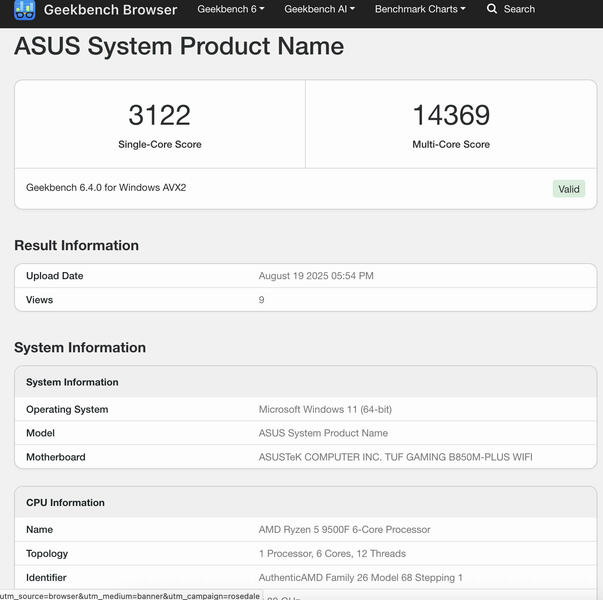The height and width of the screenshot is (600, 603).
Task: Click the Multi-Core Score label
Action: [451, 144]
